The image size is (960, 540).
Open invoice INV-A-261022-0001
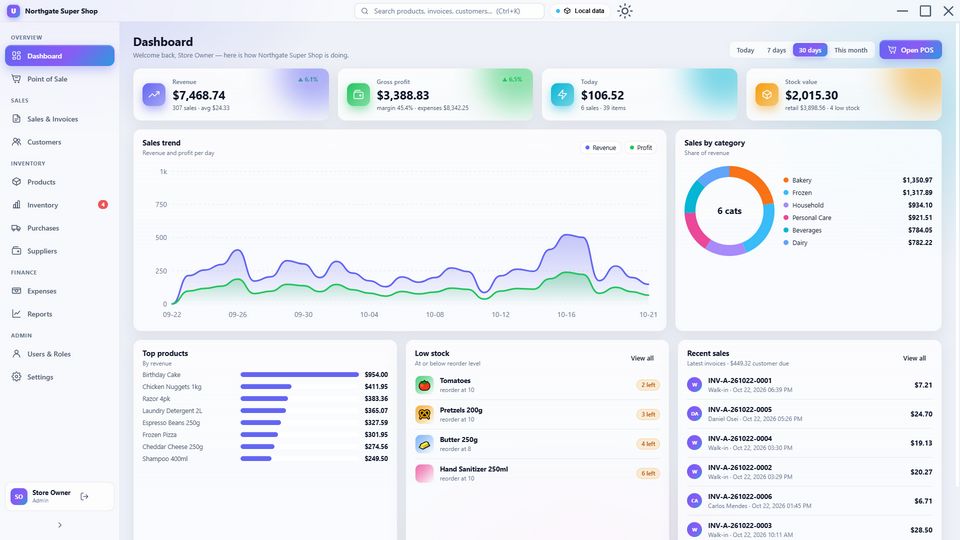pyautogui.click(x=809, y=385)
